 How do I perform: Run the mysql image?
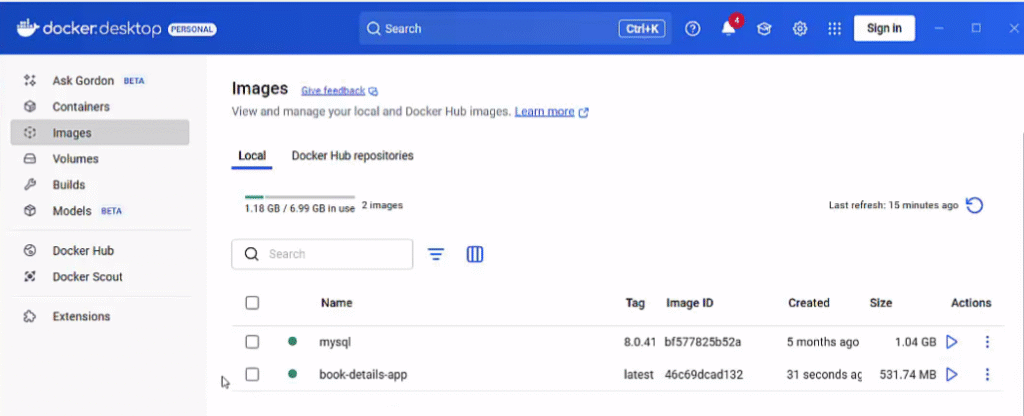tap(952, 342)
